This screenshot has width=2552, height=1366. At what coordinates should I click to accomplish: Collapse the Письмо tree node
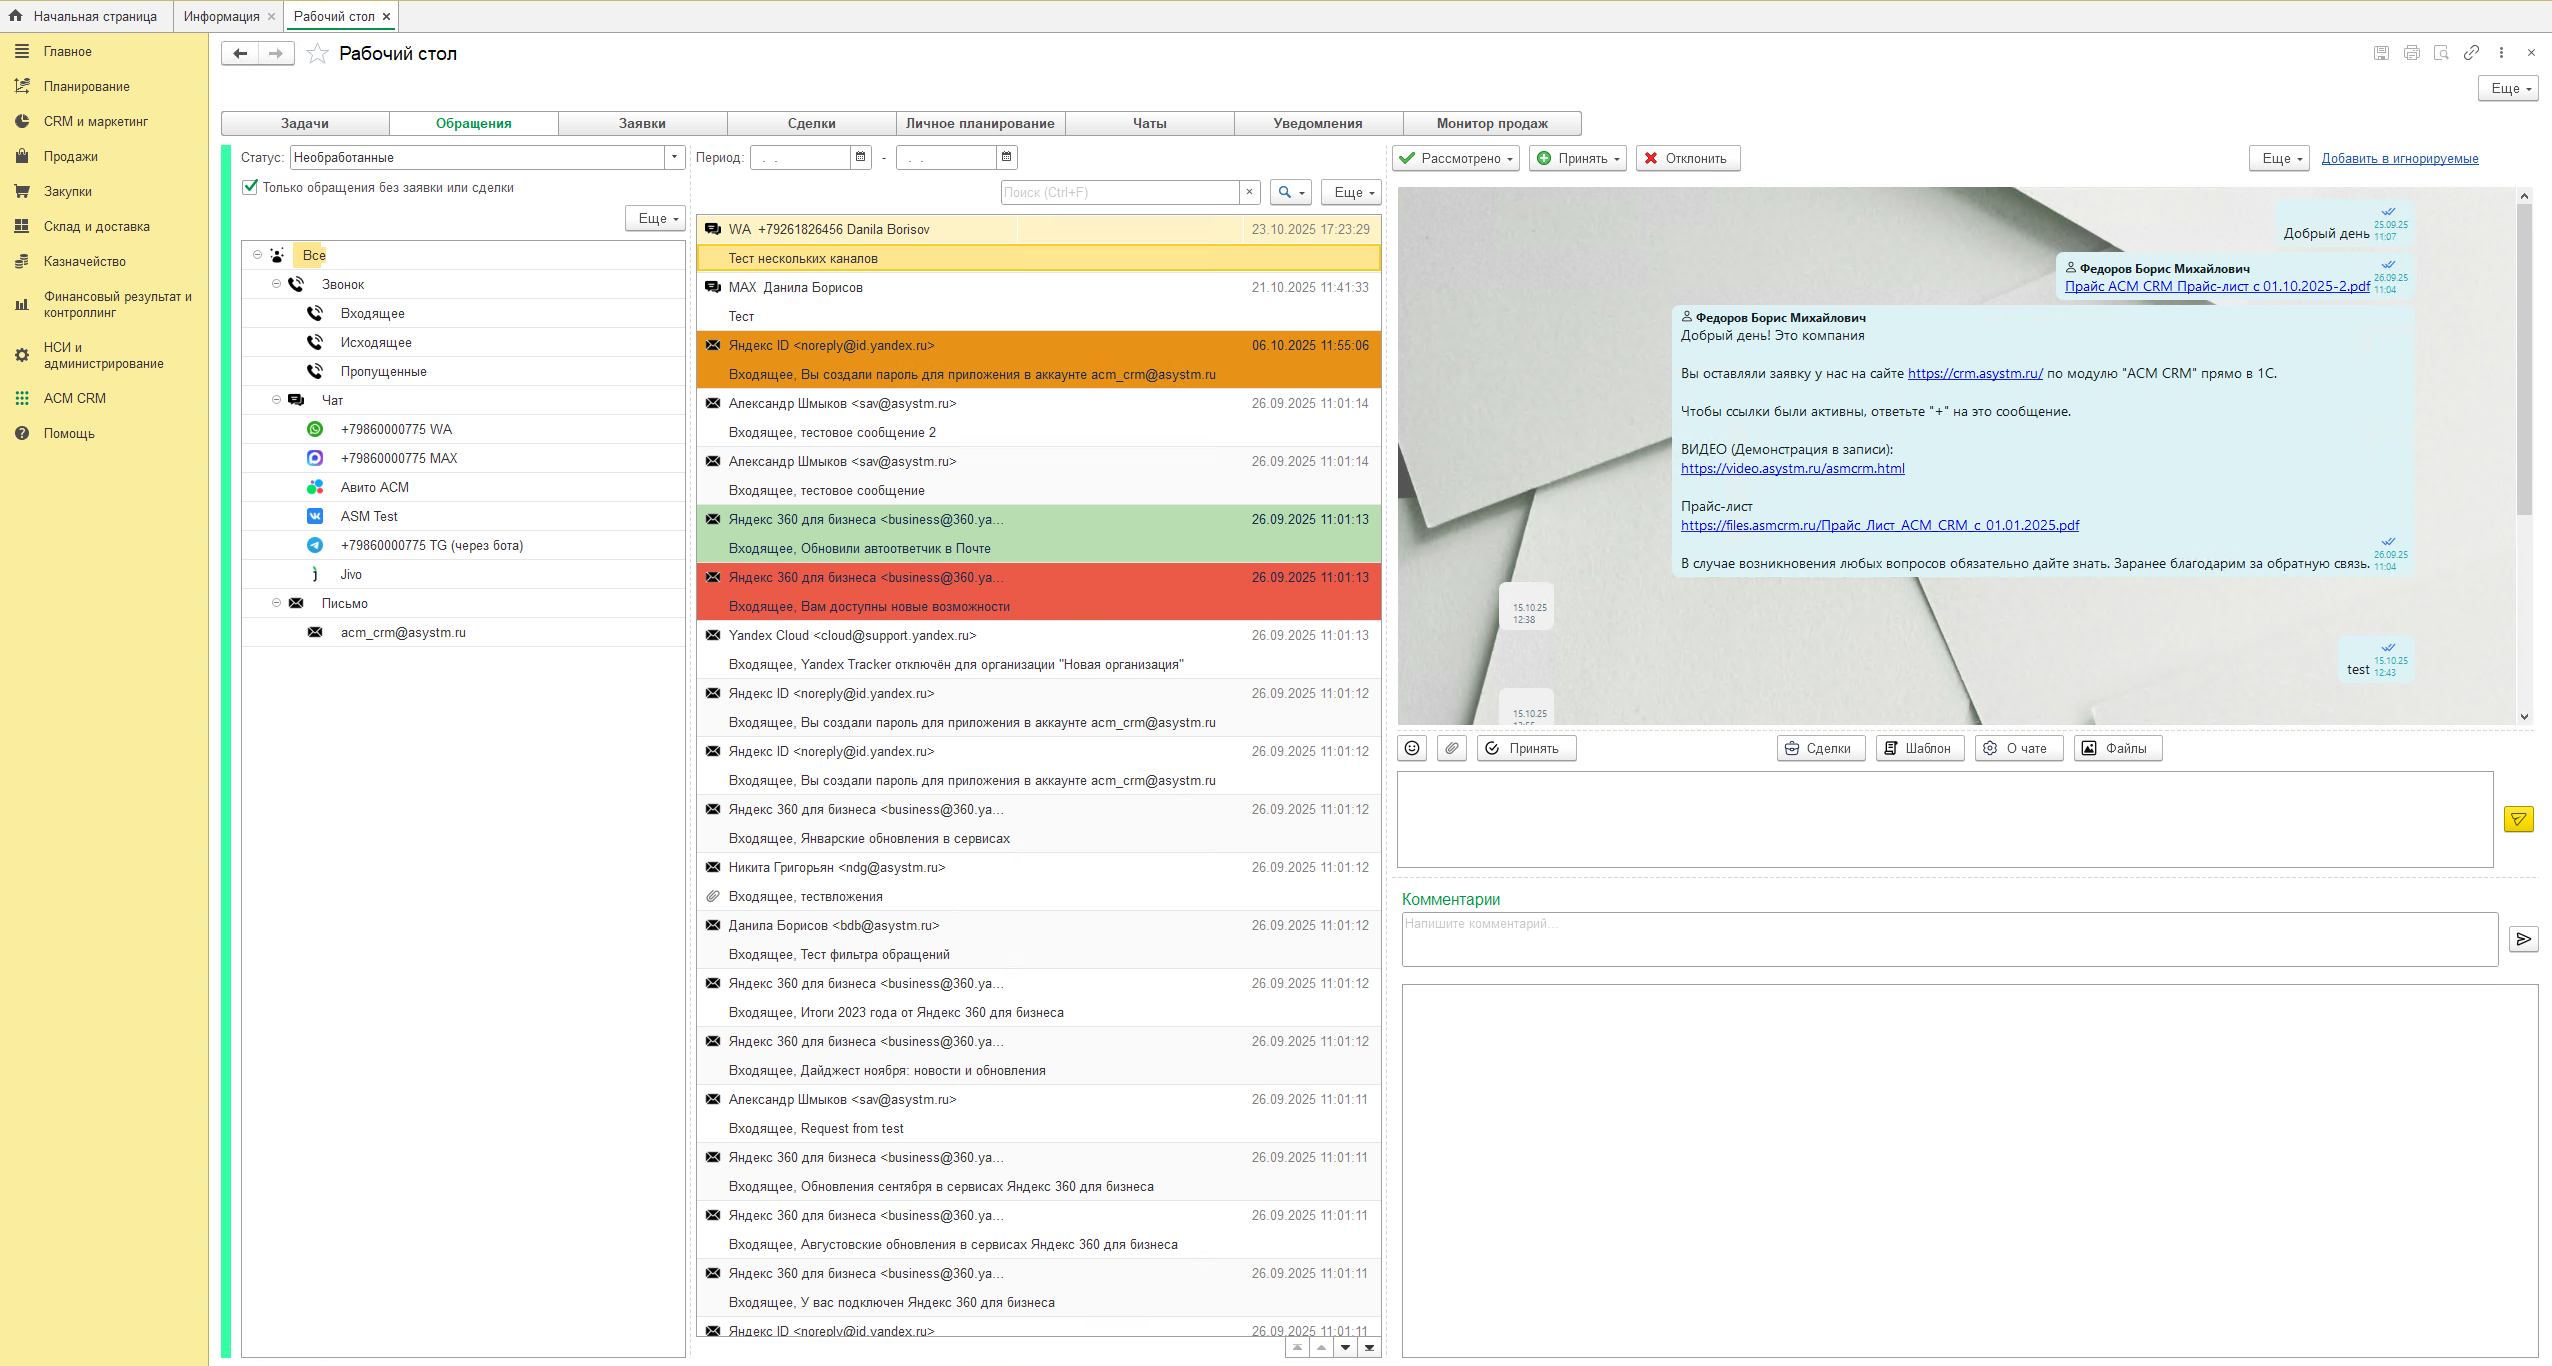277,603
